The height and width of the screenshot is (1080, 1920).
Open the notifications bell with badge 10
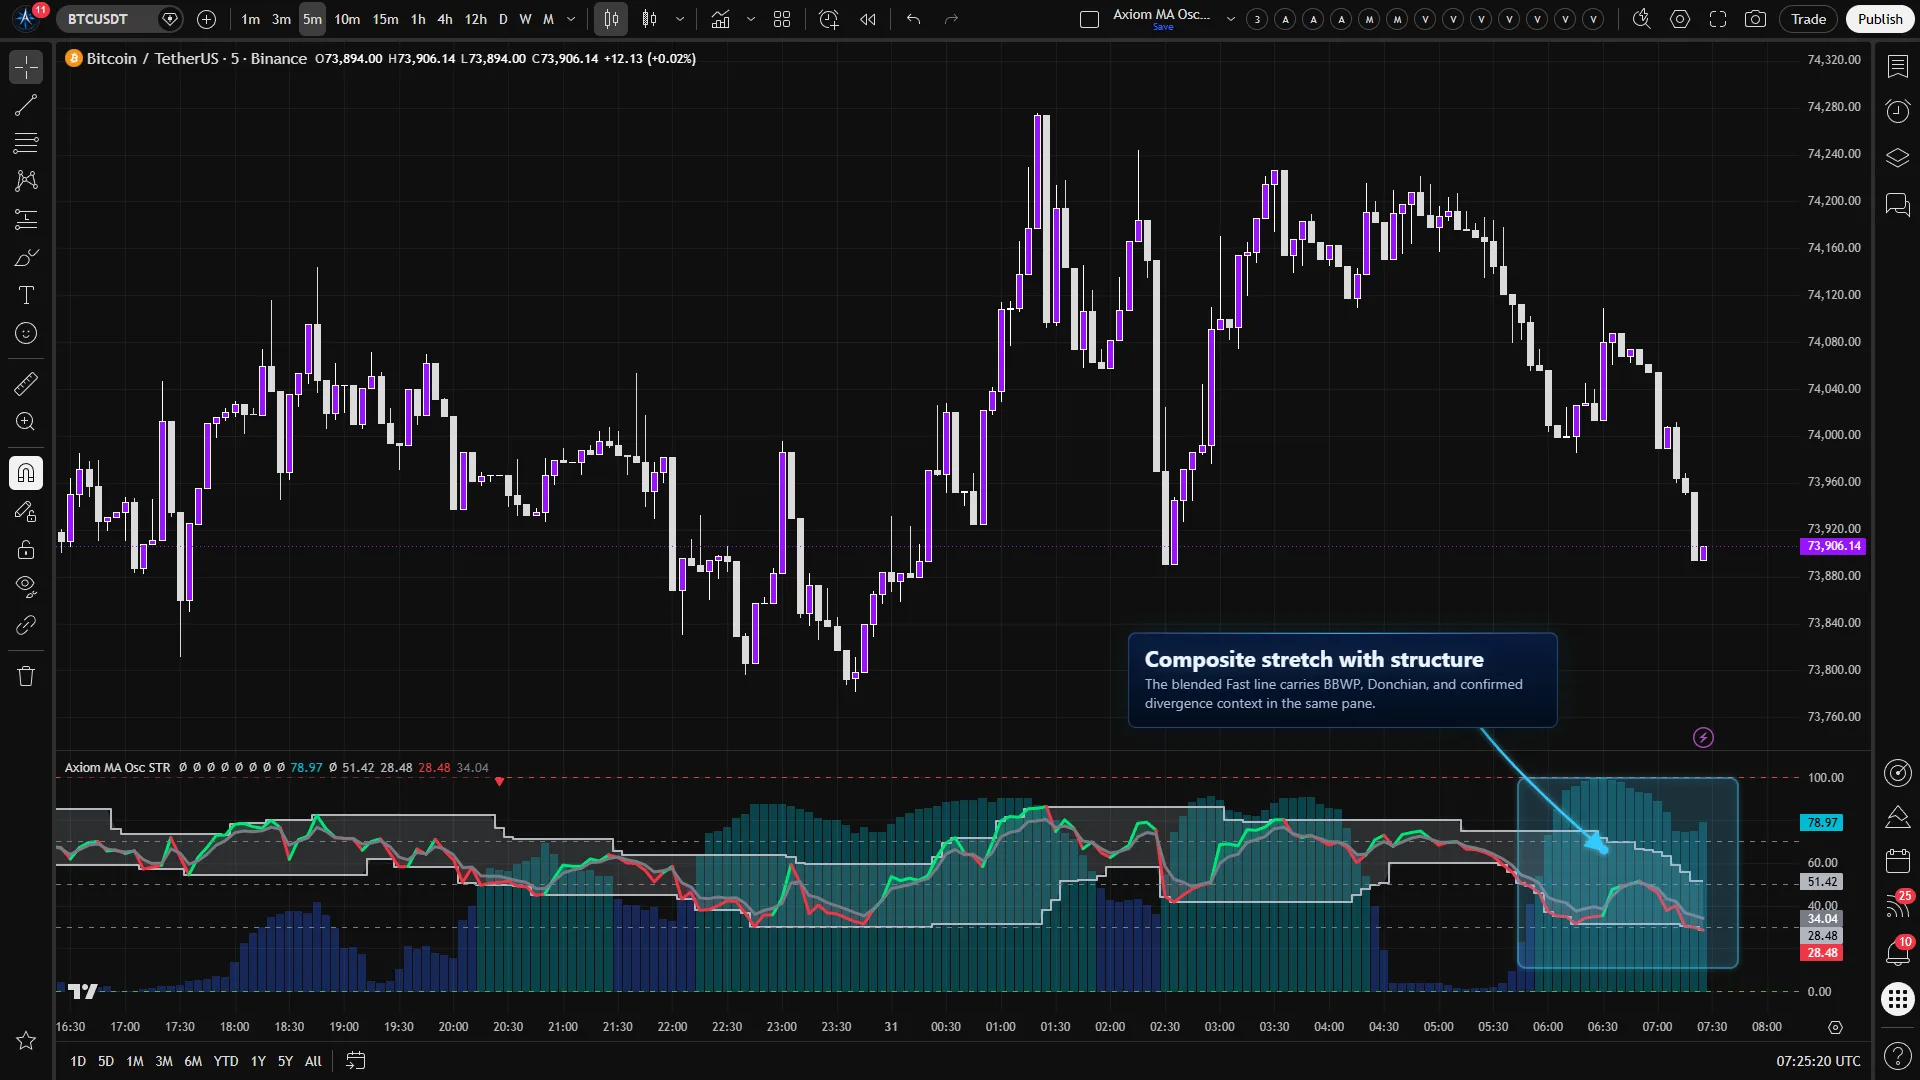tap(1897, 953)
